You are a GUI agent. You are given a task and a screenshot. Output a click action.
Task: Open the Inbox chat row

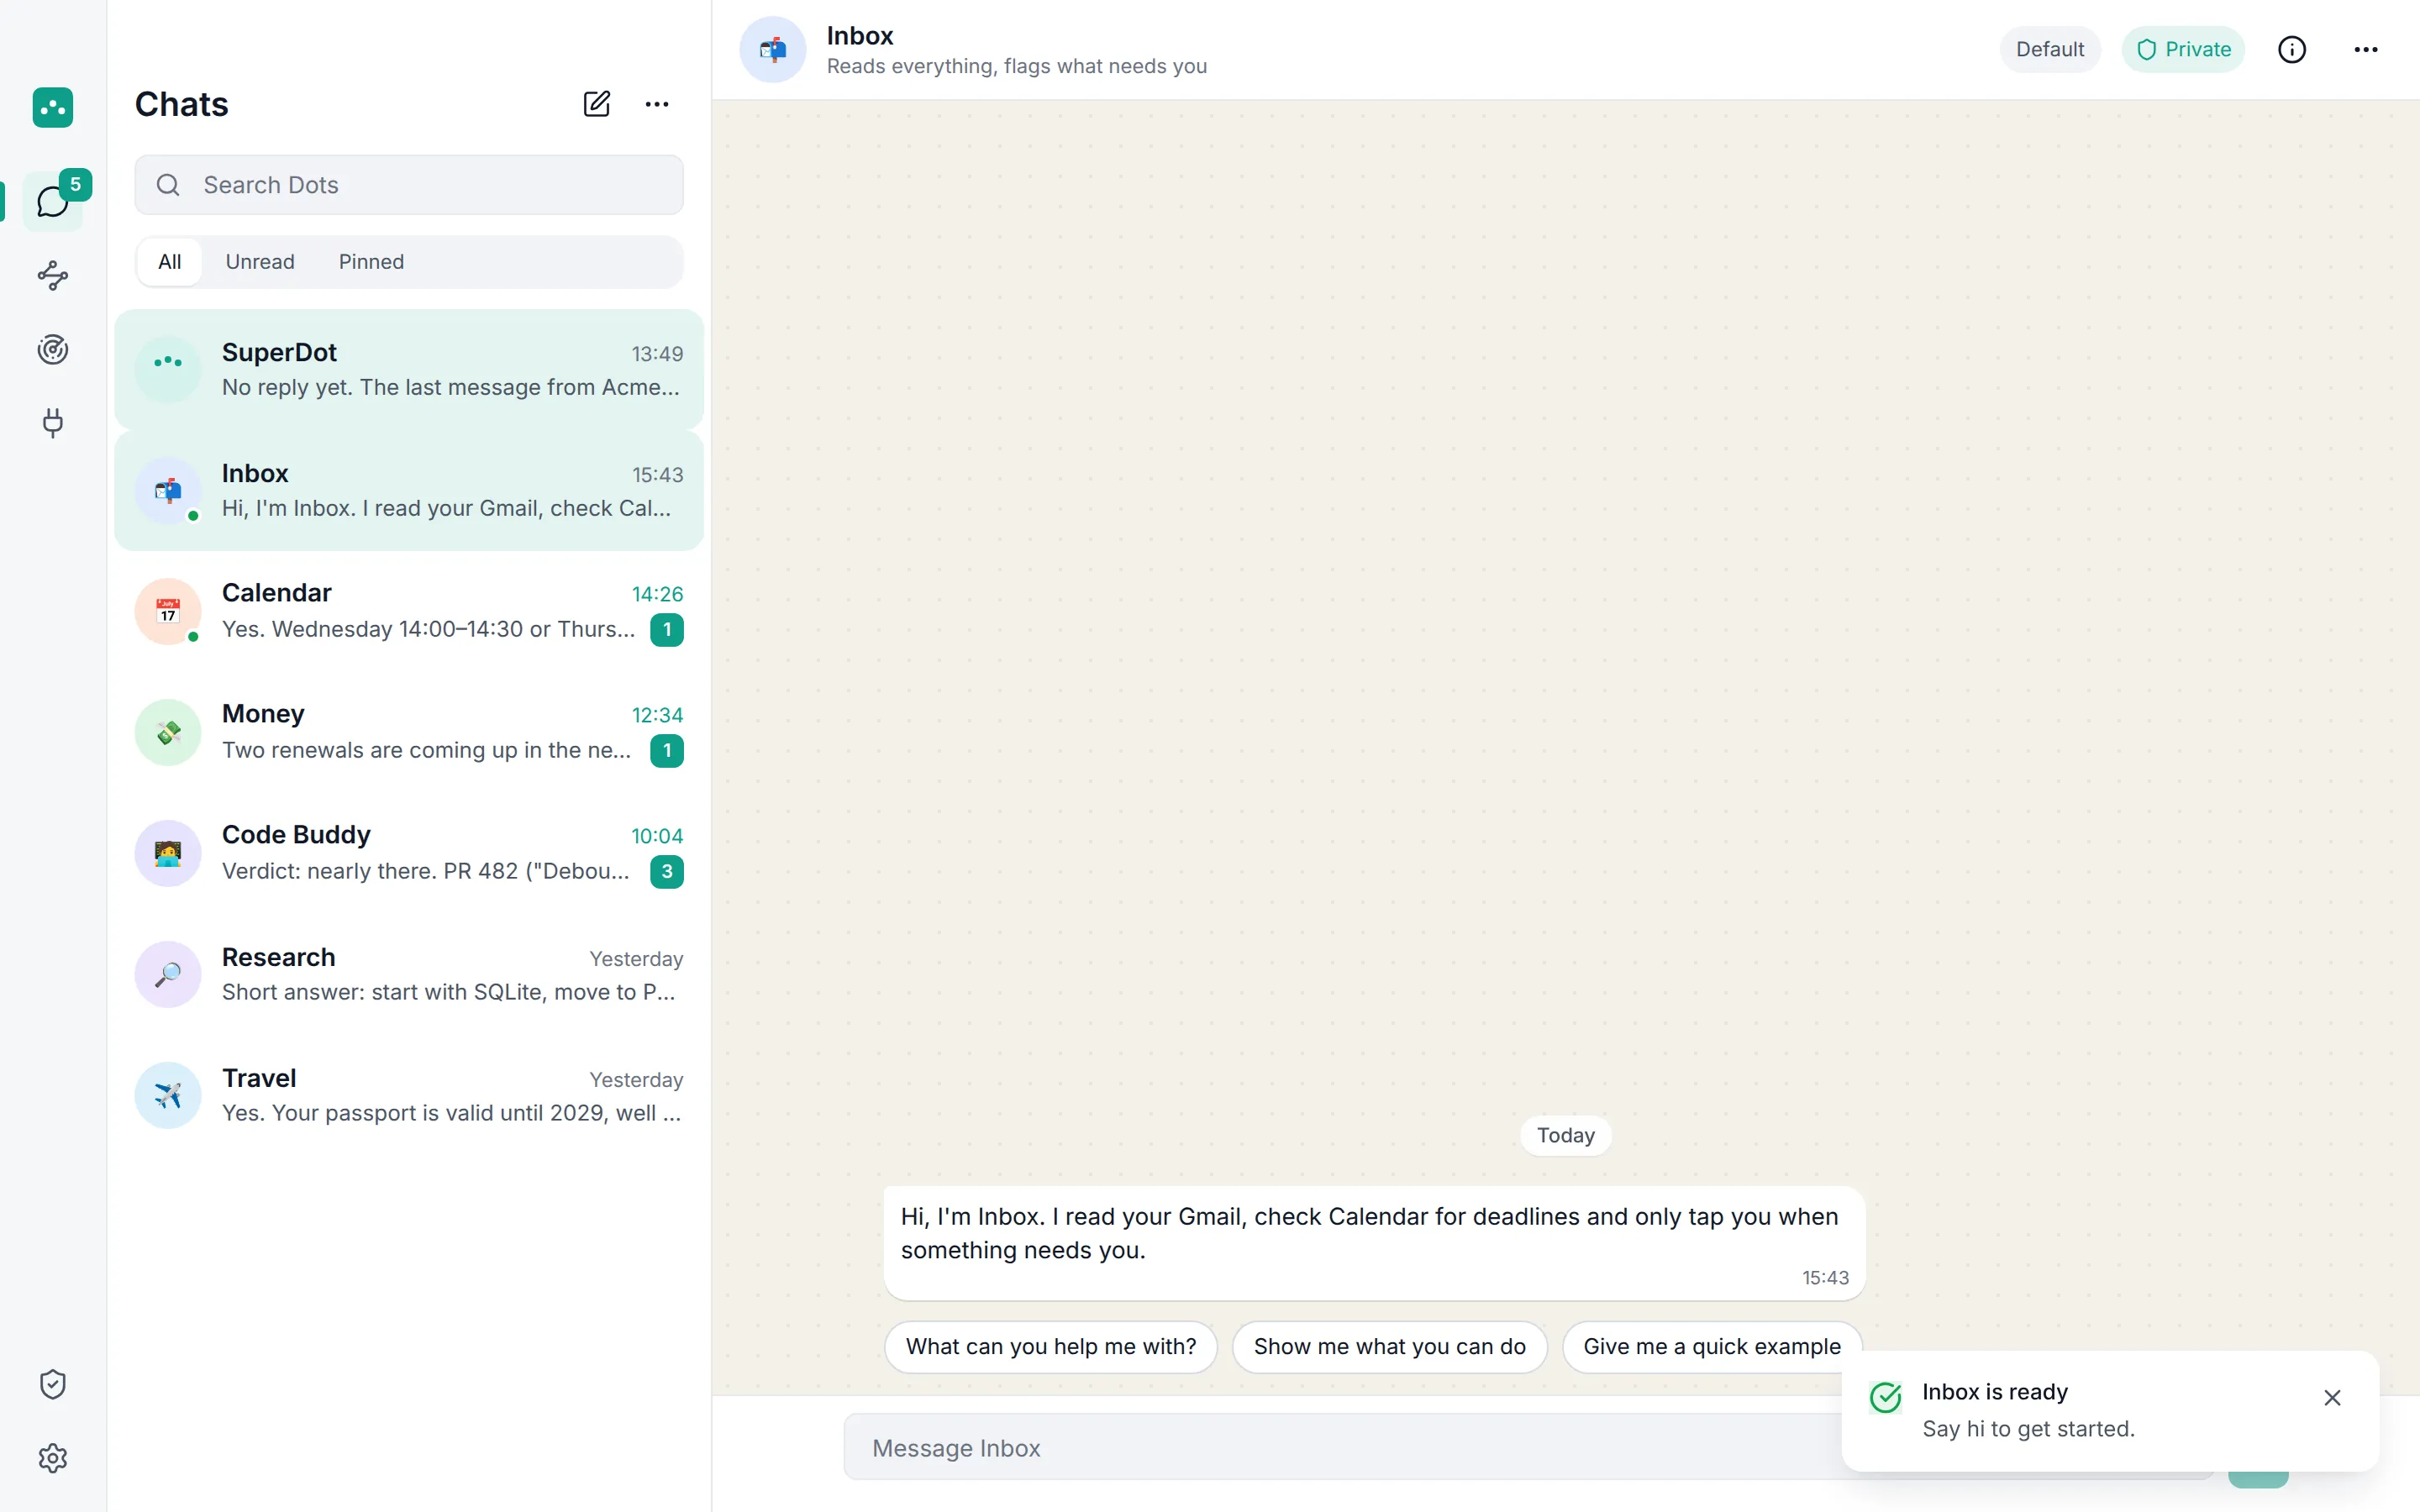pyautogui.click(x=409, y=490)
